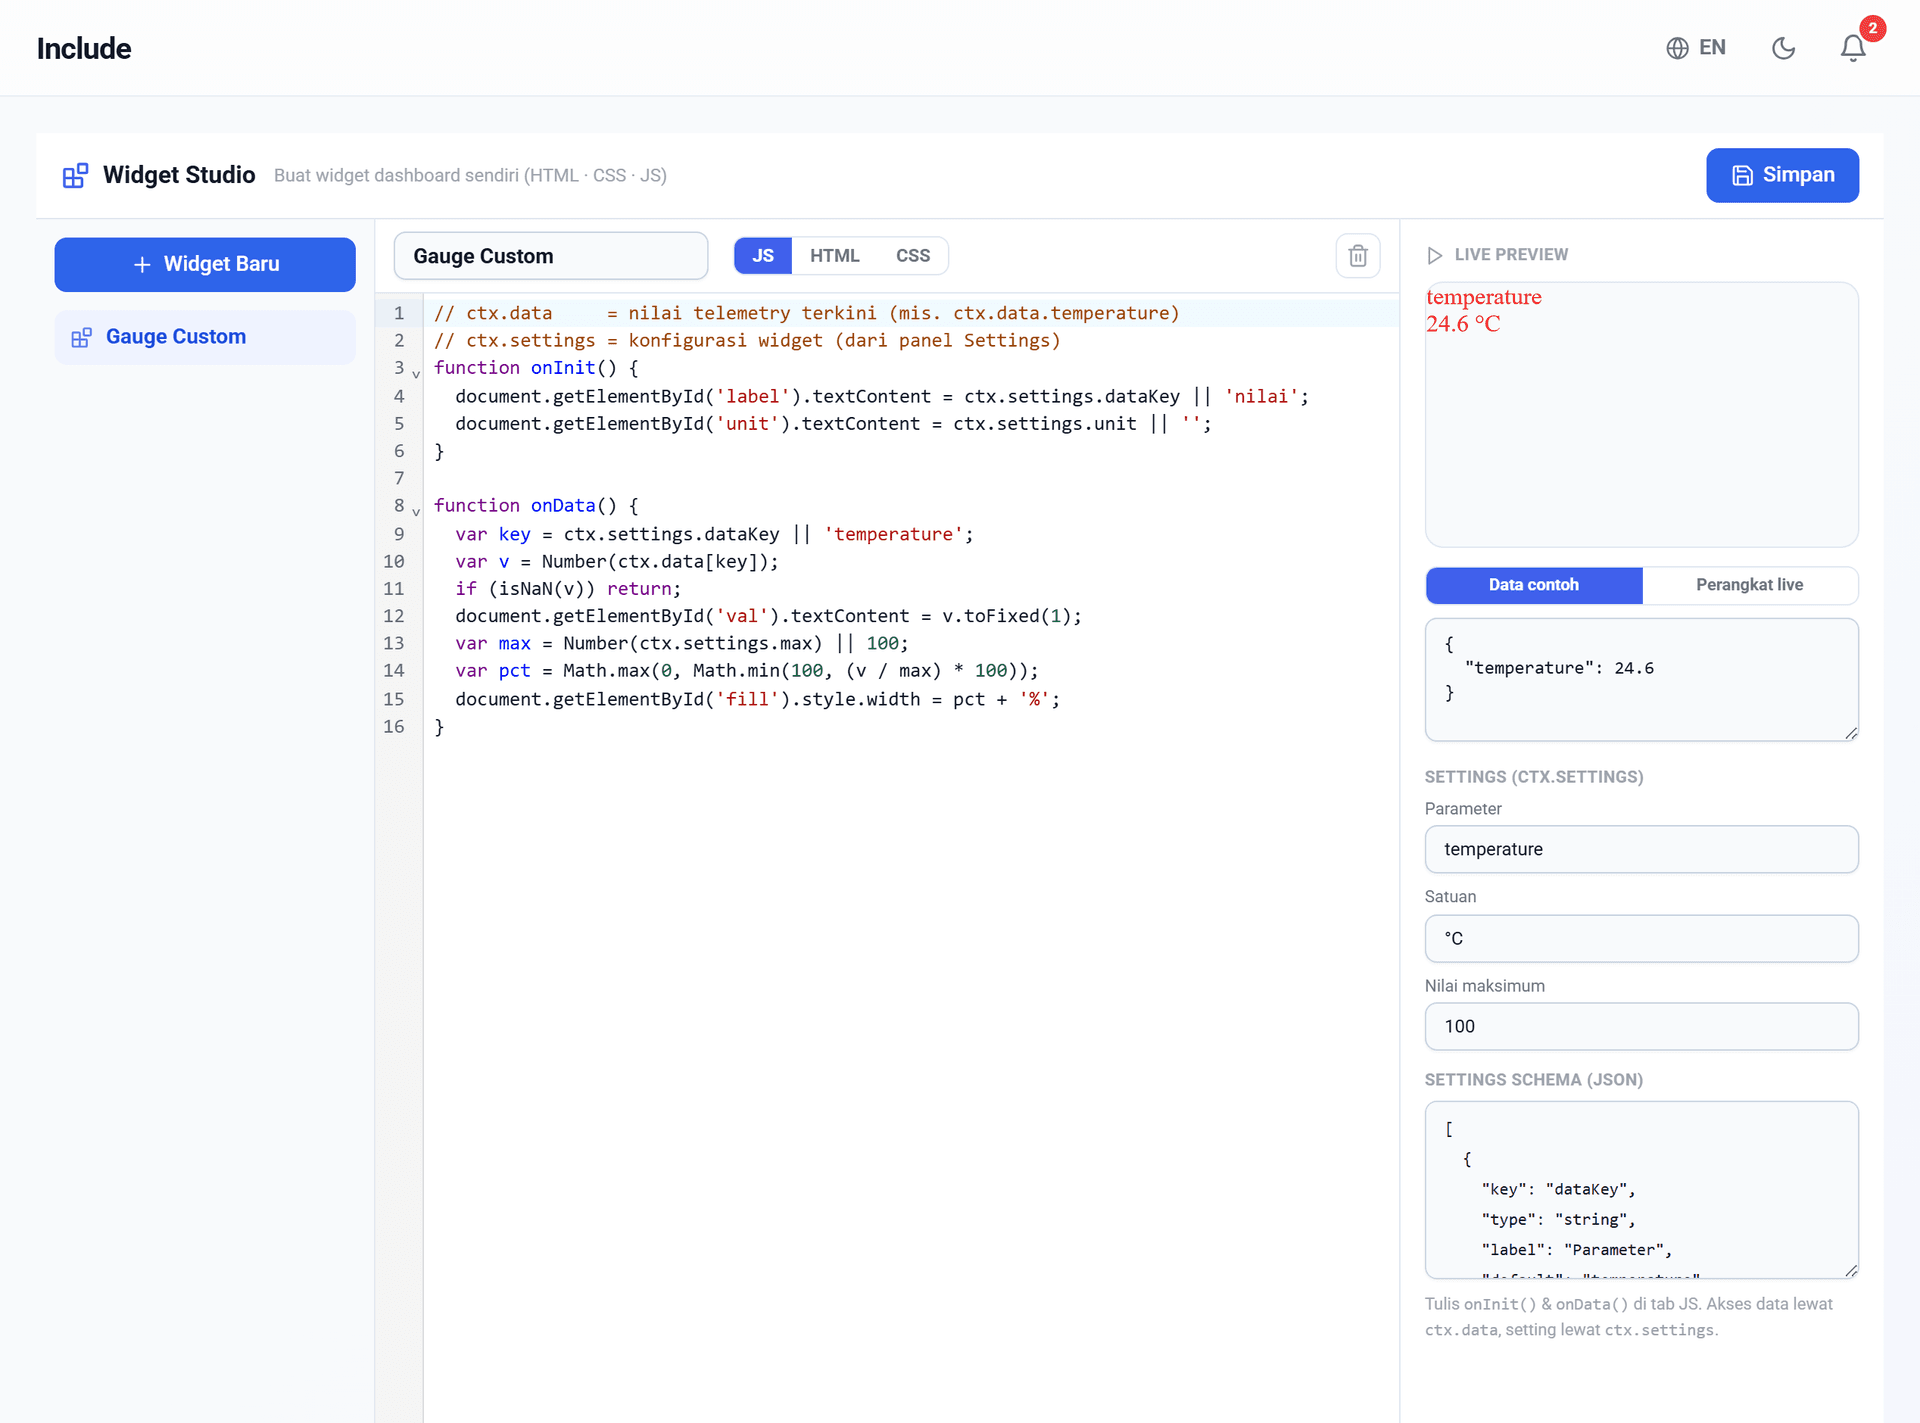Image resolution: width=1920 pixels, height=1423 pixels.
Task: Click the resize handle of sample data textarea
Action: [x=1850, y=733]
